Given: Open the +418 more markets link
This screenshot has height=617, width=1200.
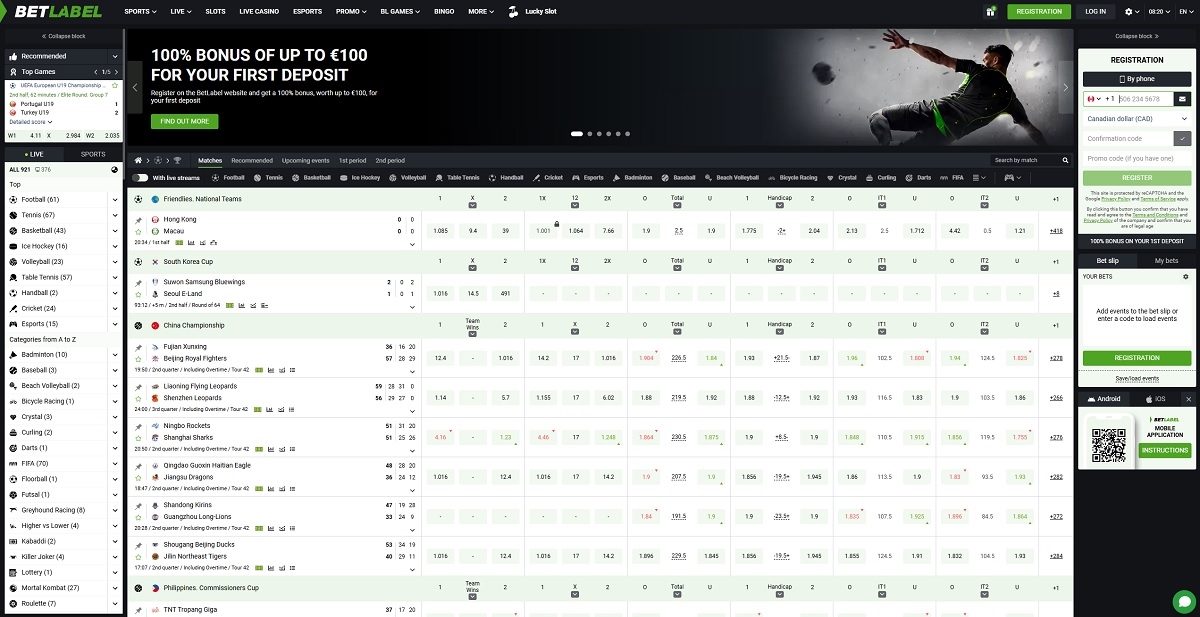Looking at the screenshot, I should click(1056, 231).
